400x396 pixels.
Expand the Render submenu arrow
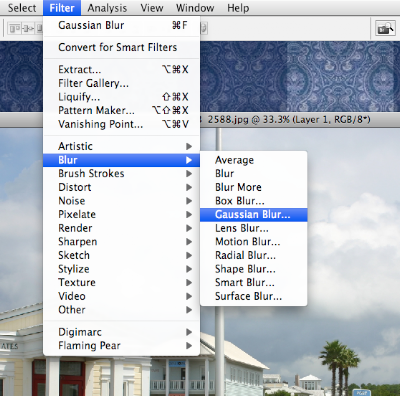coord(189,228)
